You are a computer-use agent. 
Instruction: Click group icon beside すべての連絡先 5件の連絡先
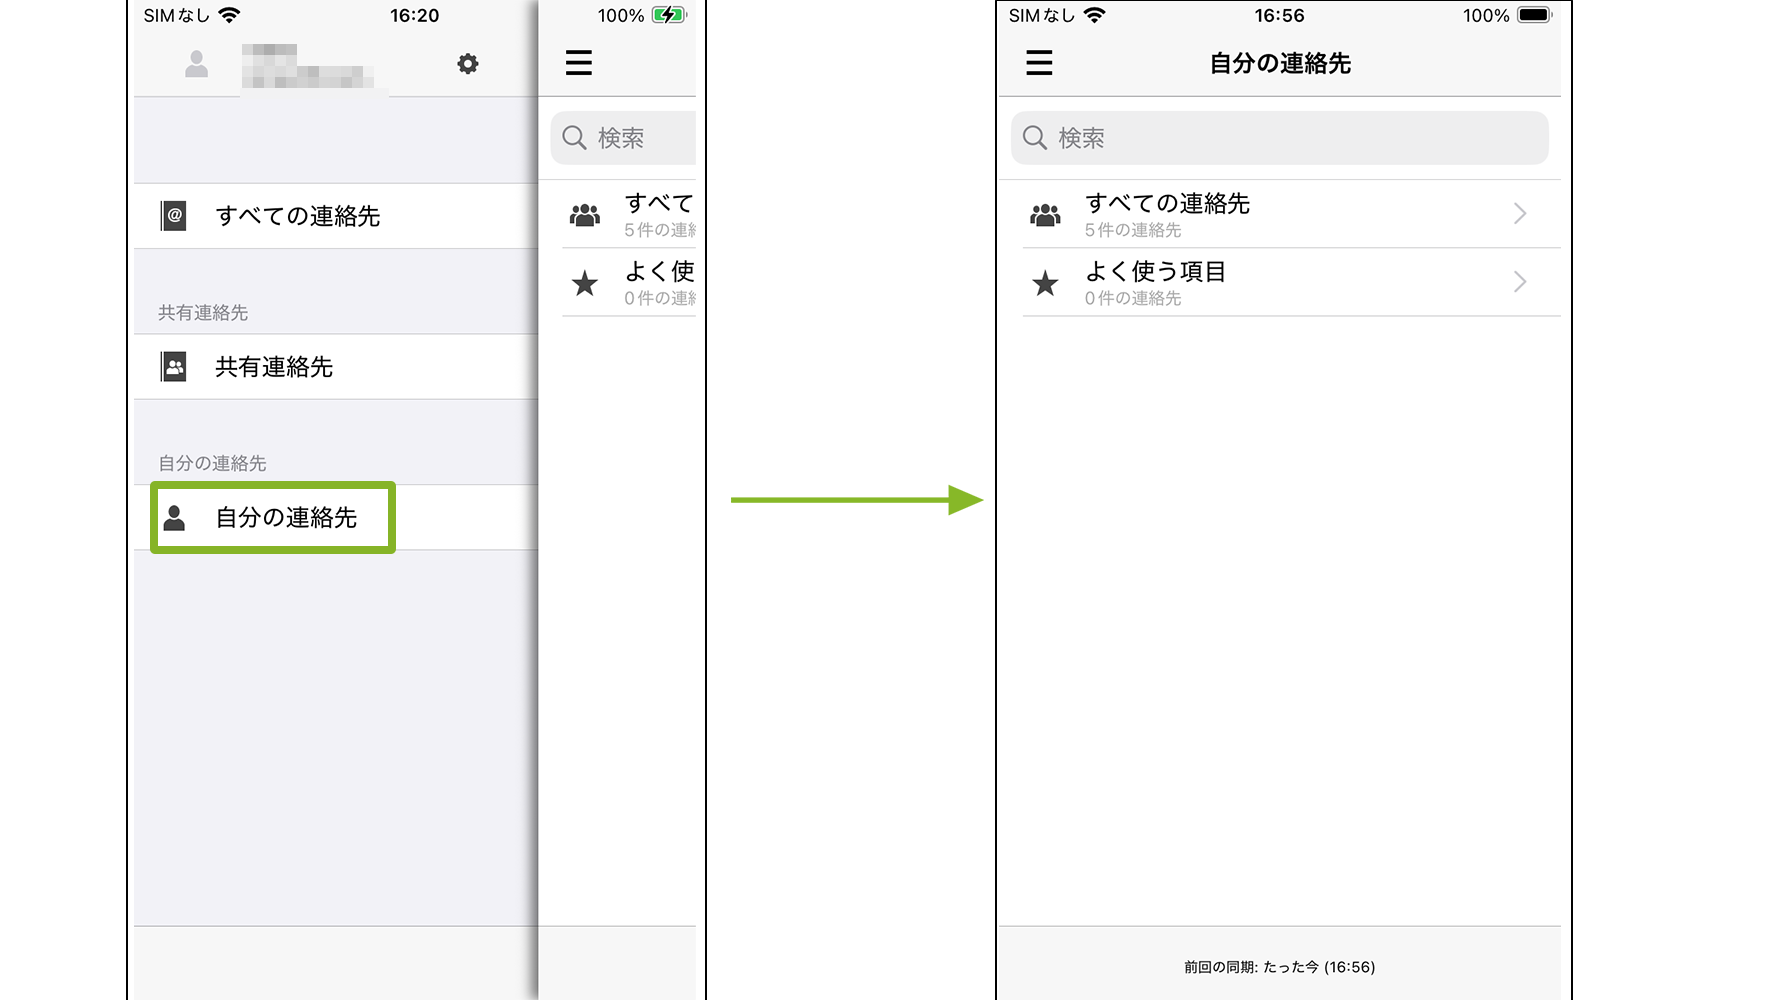(1045, 215)
